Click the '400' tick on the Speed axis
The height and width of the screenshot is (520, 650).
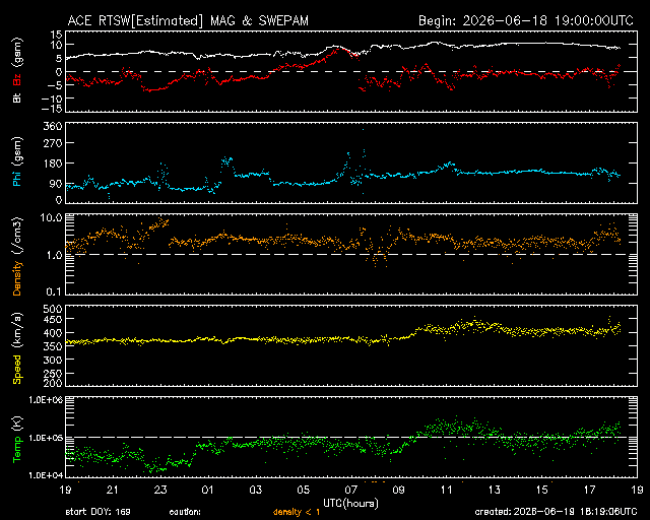coord(53,333)
